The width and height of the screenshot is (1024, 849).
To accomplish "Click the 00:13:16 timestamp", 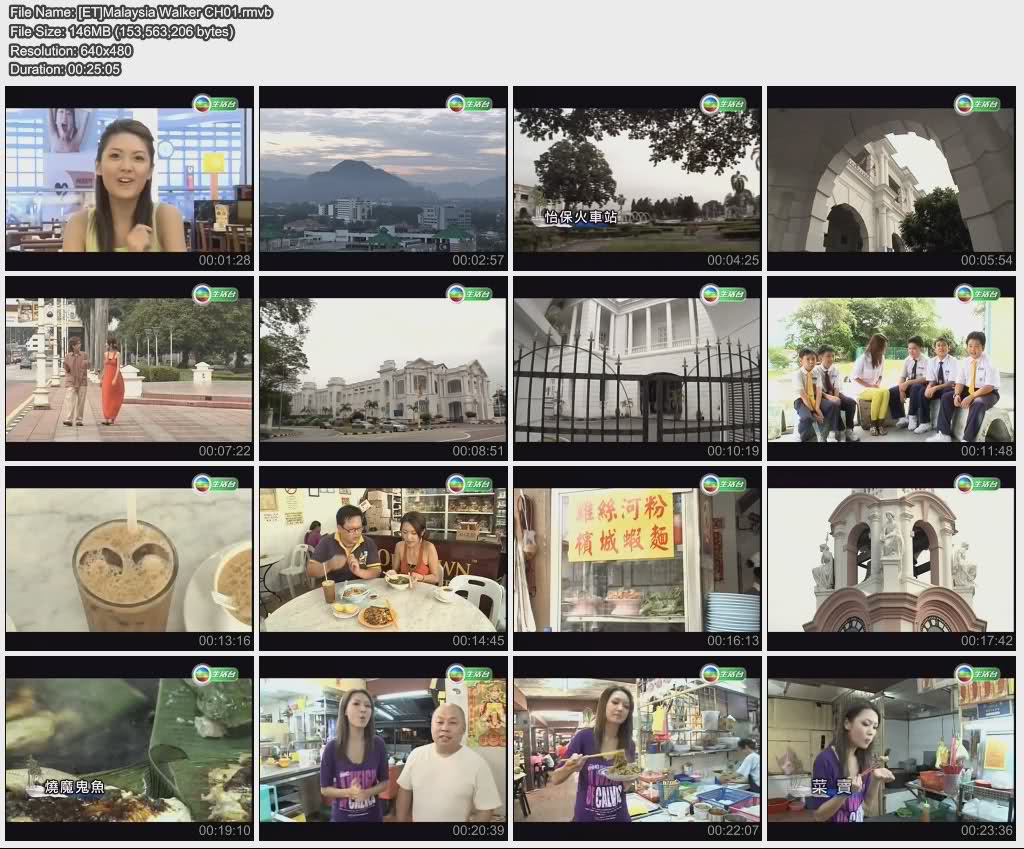I will pyautogui.click(x=225, y=641).
